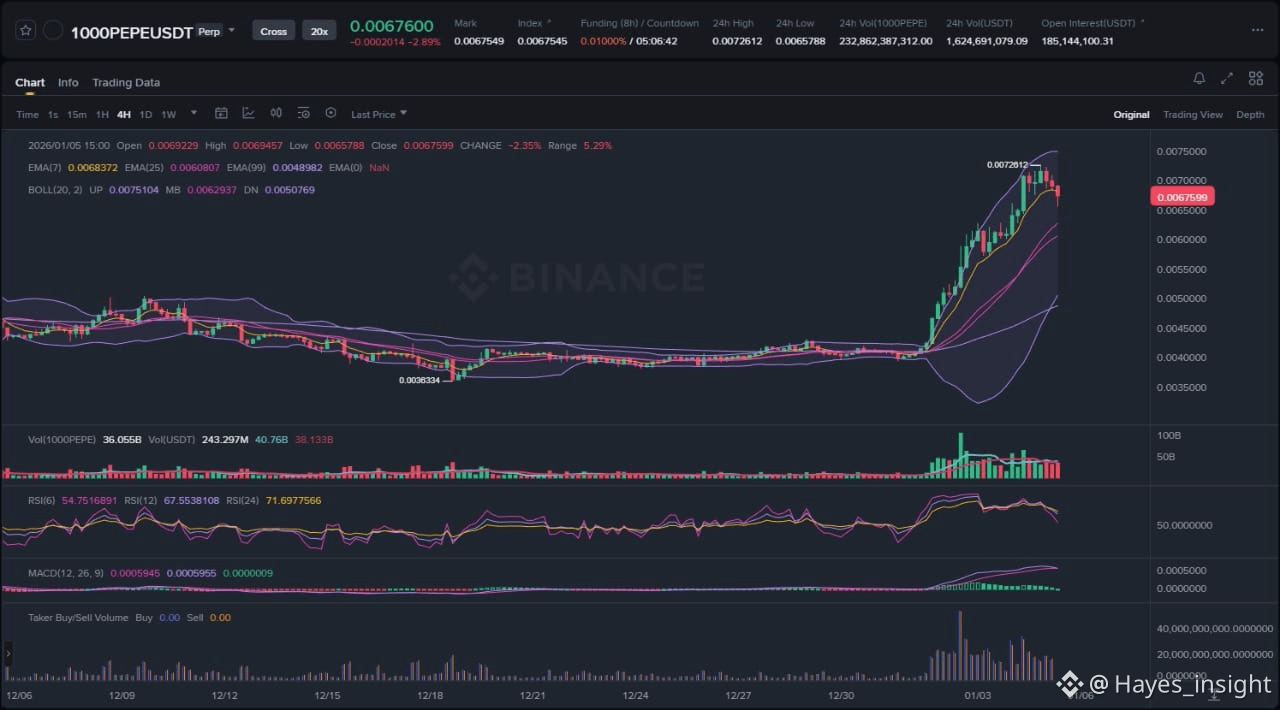Open the chart display settings icon
This screenshot has height=710, width=1280.
click(303, 114)
